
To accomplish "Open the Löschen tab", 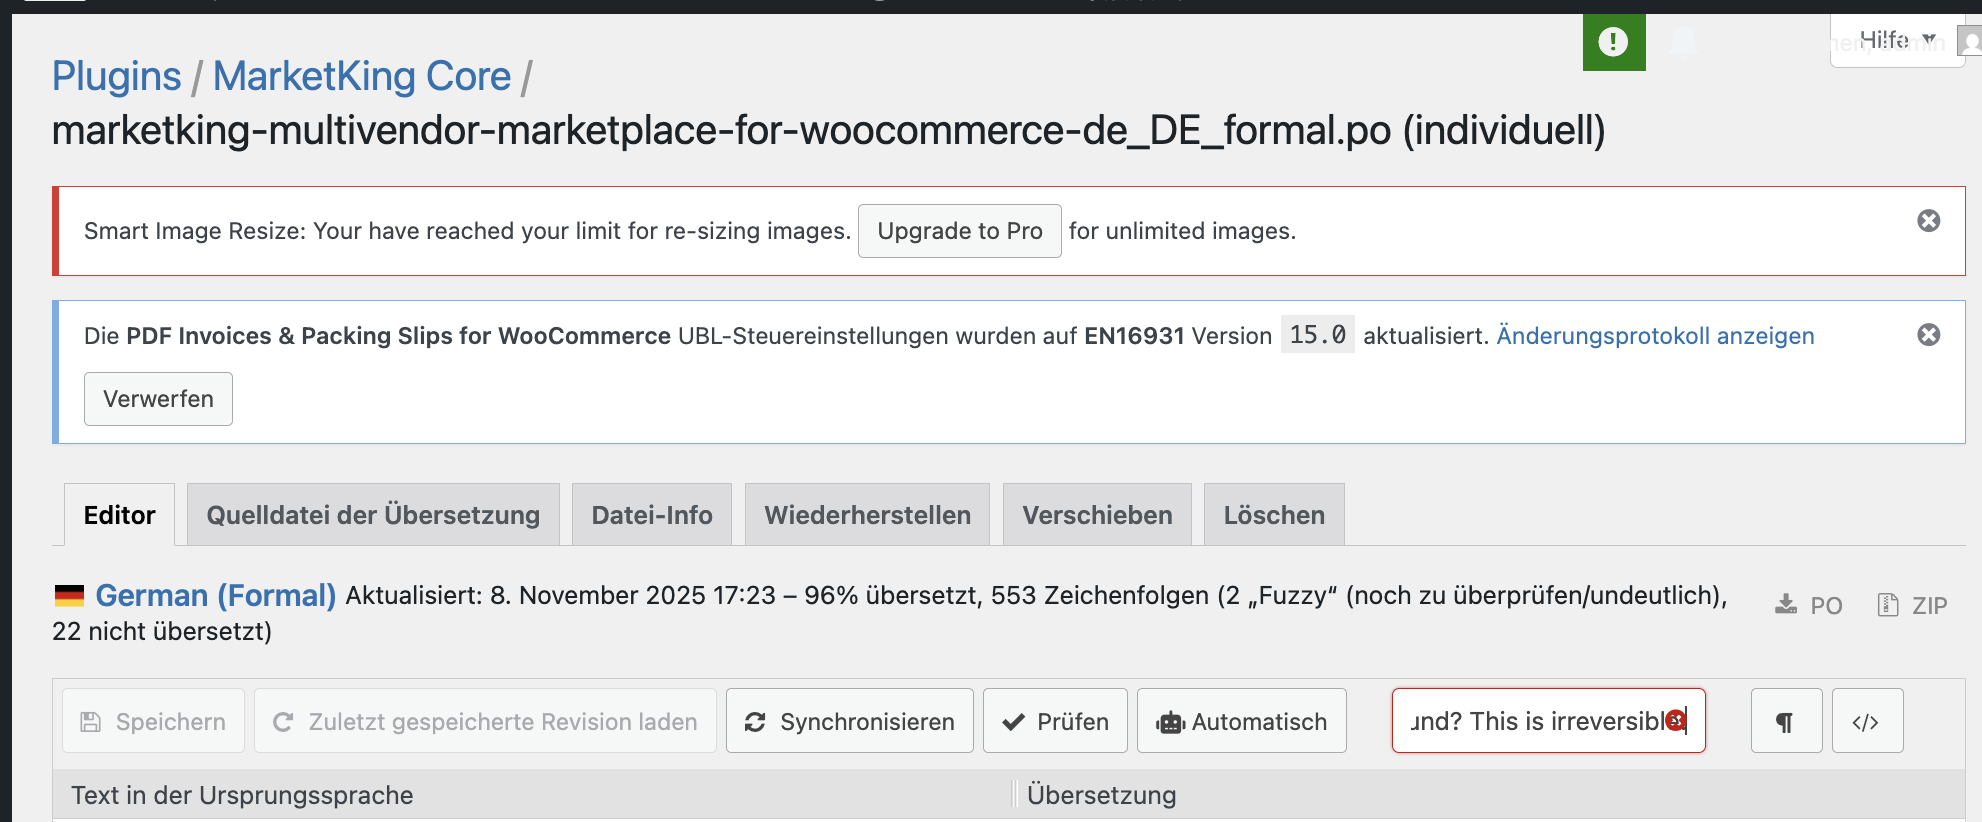I will [1274, 515].
